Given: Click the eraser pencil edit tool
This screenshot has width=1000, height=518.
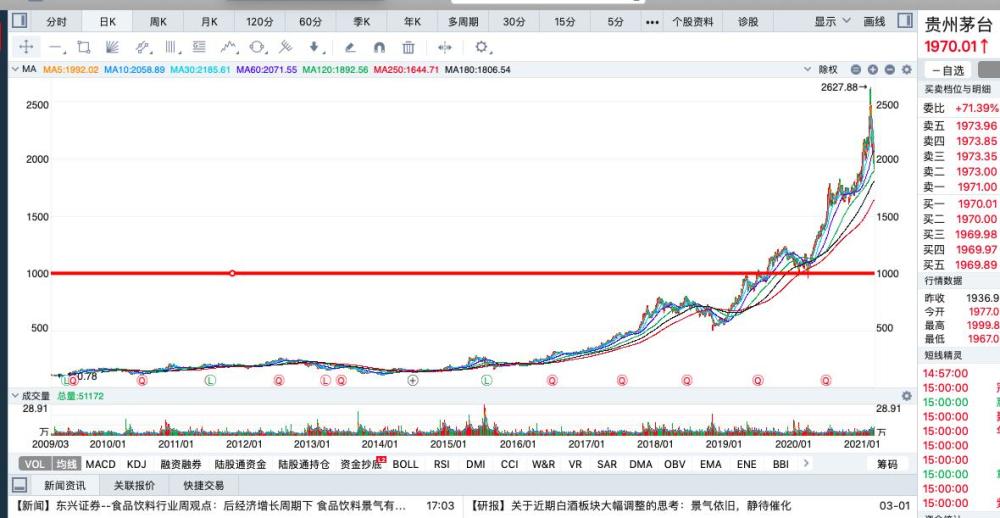Looking at the screenshot, I should tap(349, 47).
